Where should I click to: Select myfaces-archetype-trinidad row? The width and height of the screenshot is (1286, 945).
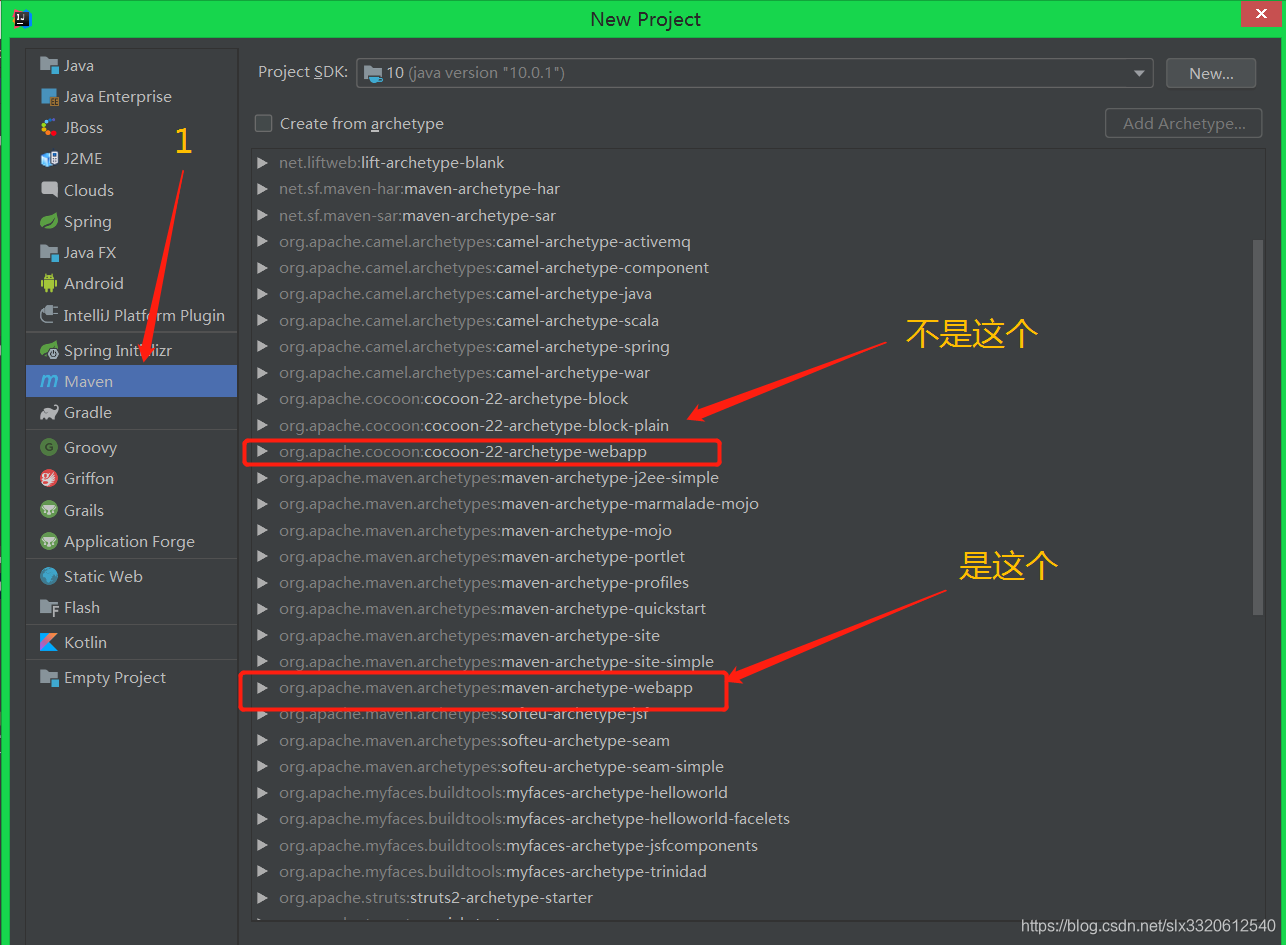coord(757,871)
